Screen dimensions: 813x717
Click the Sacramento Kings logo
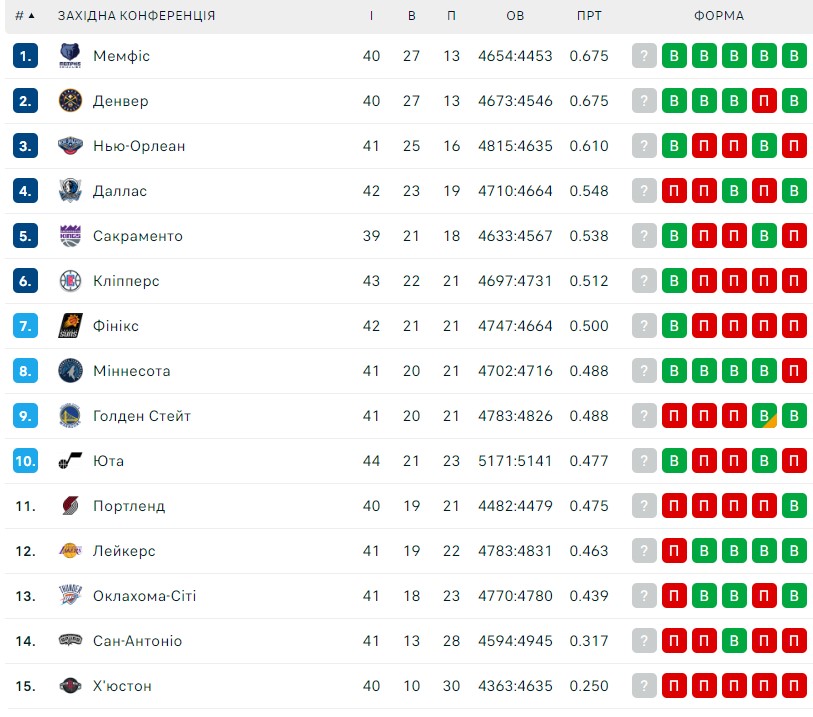click(x=70, y=236)
